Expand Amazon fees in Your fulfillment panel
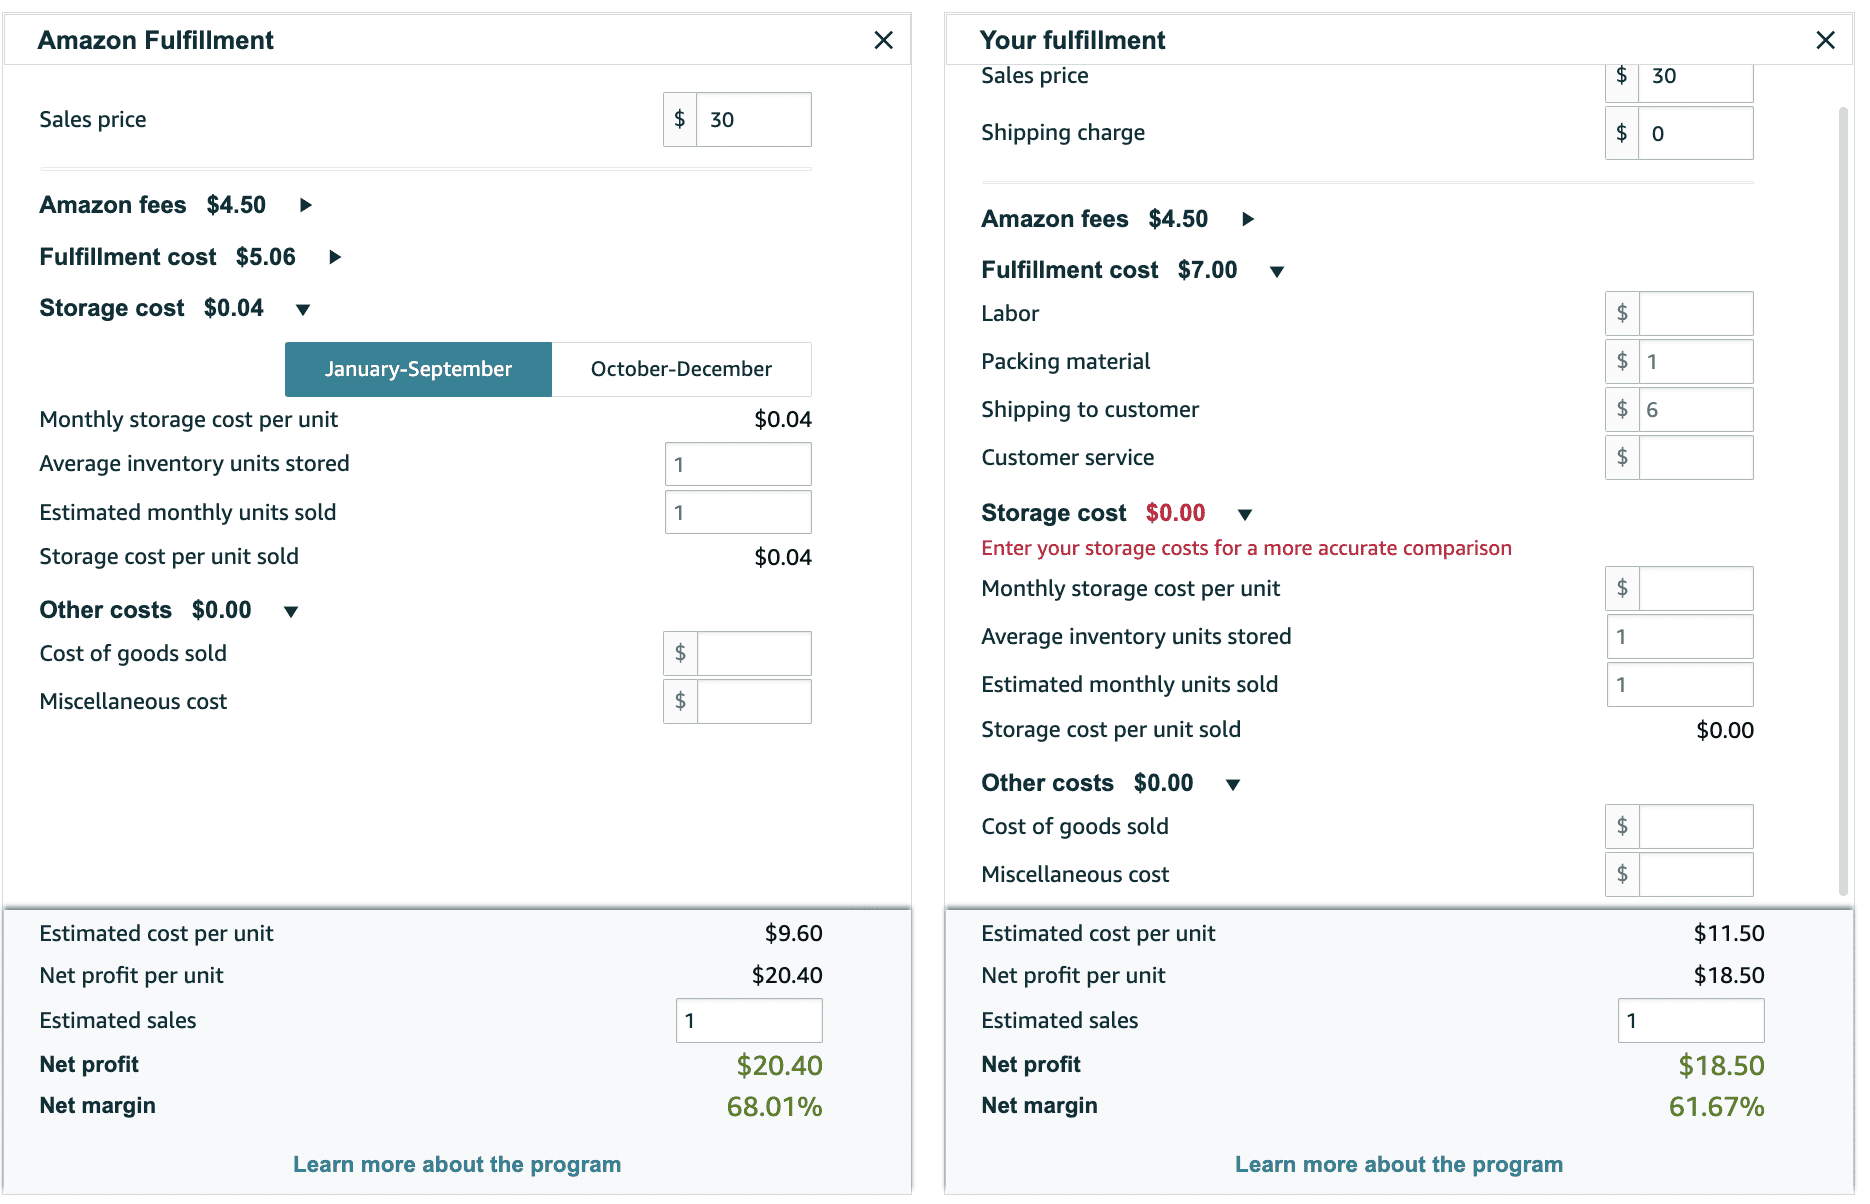The width and height of the screenshot is (1870, 1204). 1248,219
